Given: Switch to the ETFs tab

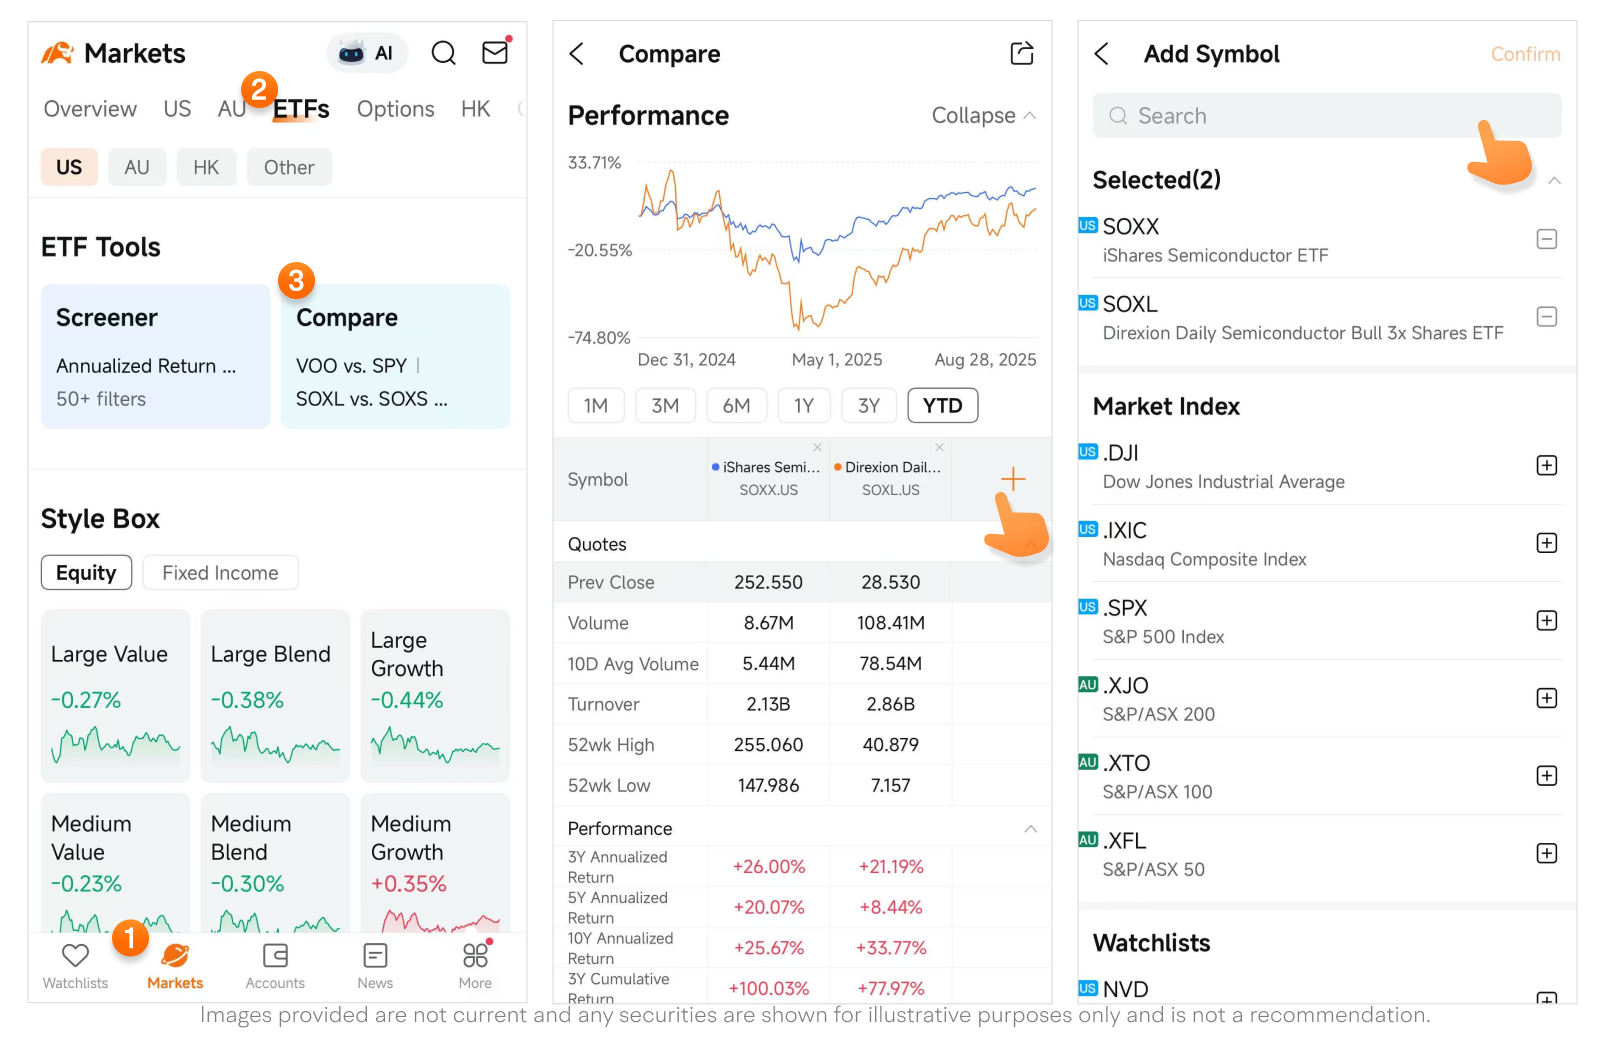Looking at the screenshot, I should point(300,109).
